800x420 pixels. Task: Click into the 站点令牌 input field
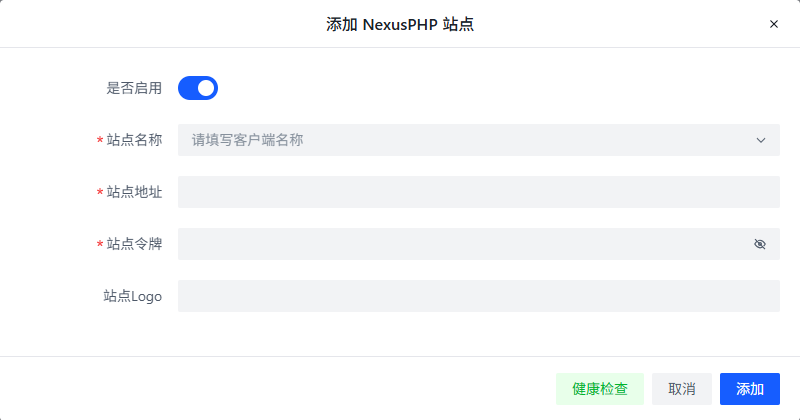coord(460,244)
